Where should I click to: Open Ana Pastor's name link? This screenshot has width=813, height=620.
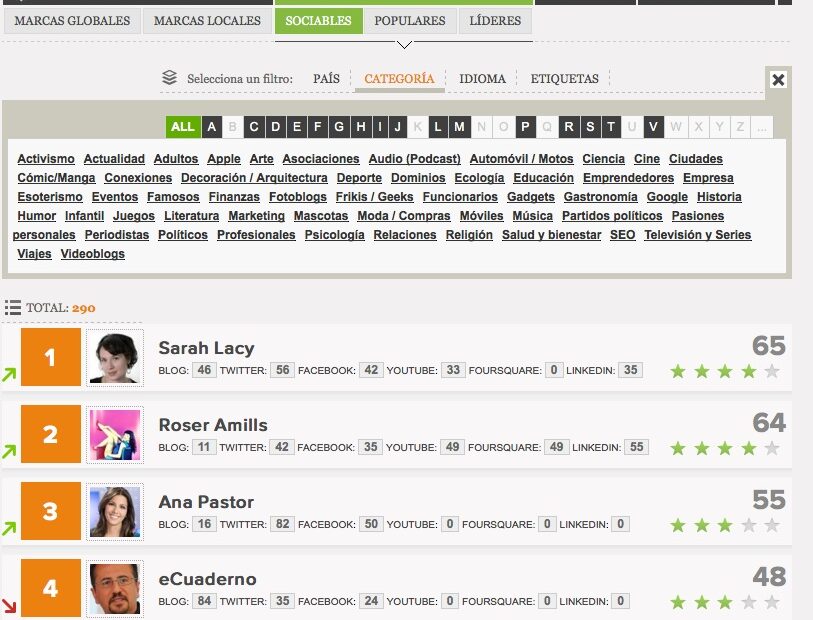[206, 502]
